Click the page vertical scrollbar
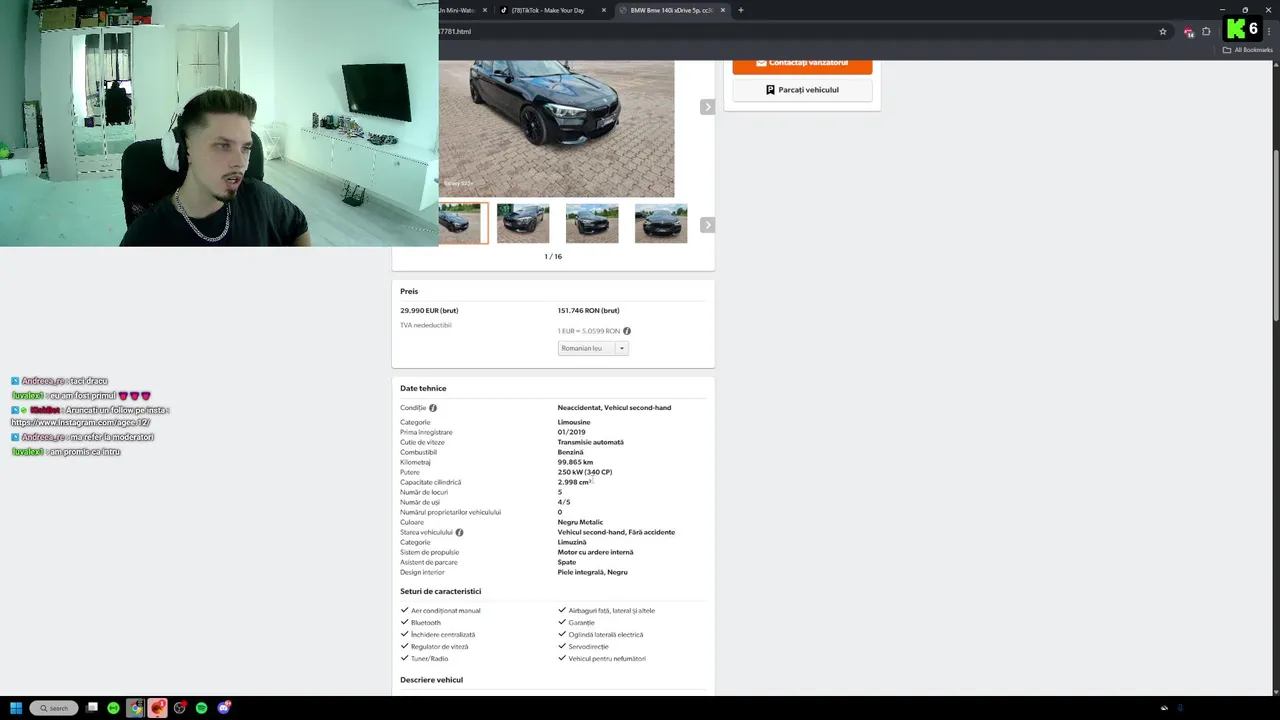1280x720 pixels. [x=1275, y=235]
